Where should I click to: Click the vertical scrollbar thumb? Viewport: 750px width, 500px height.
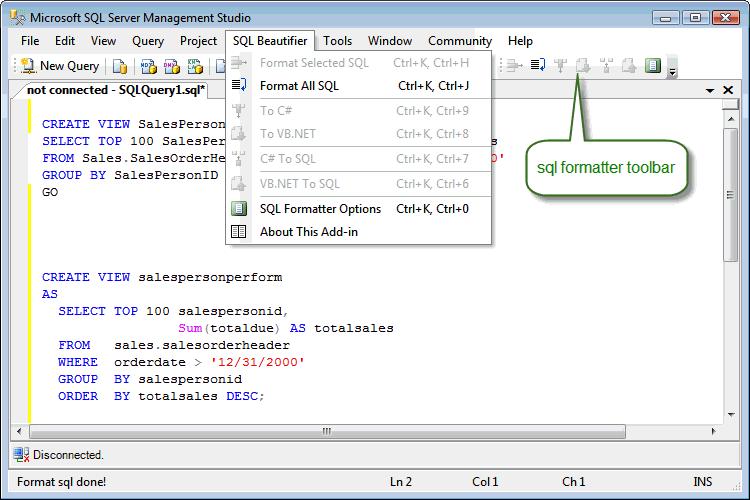click(731, 195)
